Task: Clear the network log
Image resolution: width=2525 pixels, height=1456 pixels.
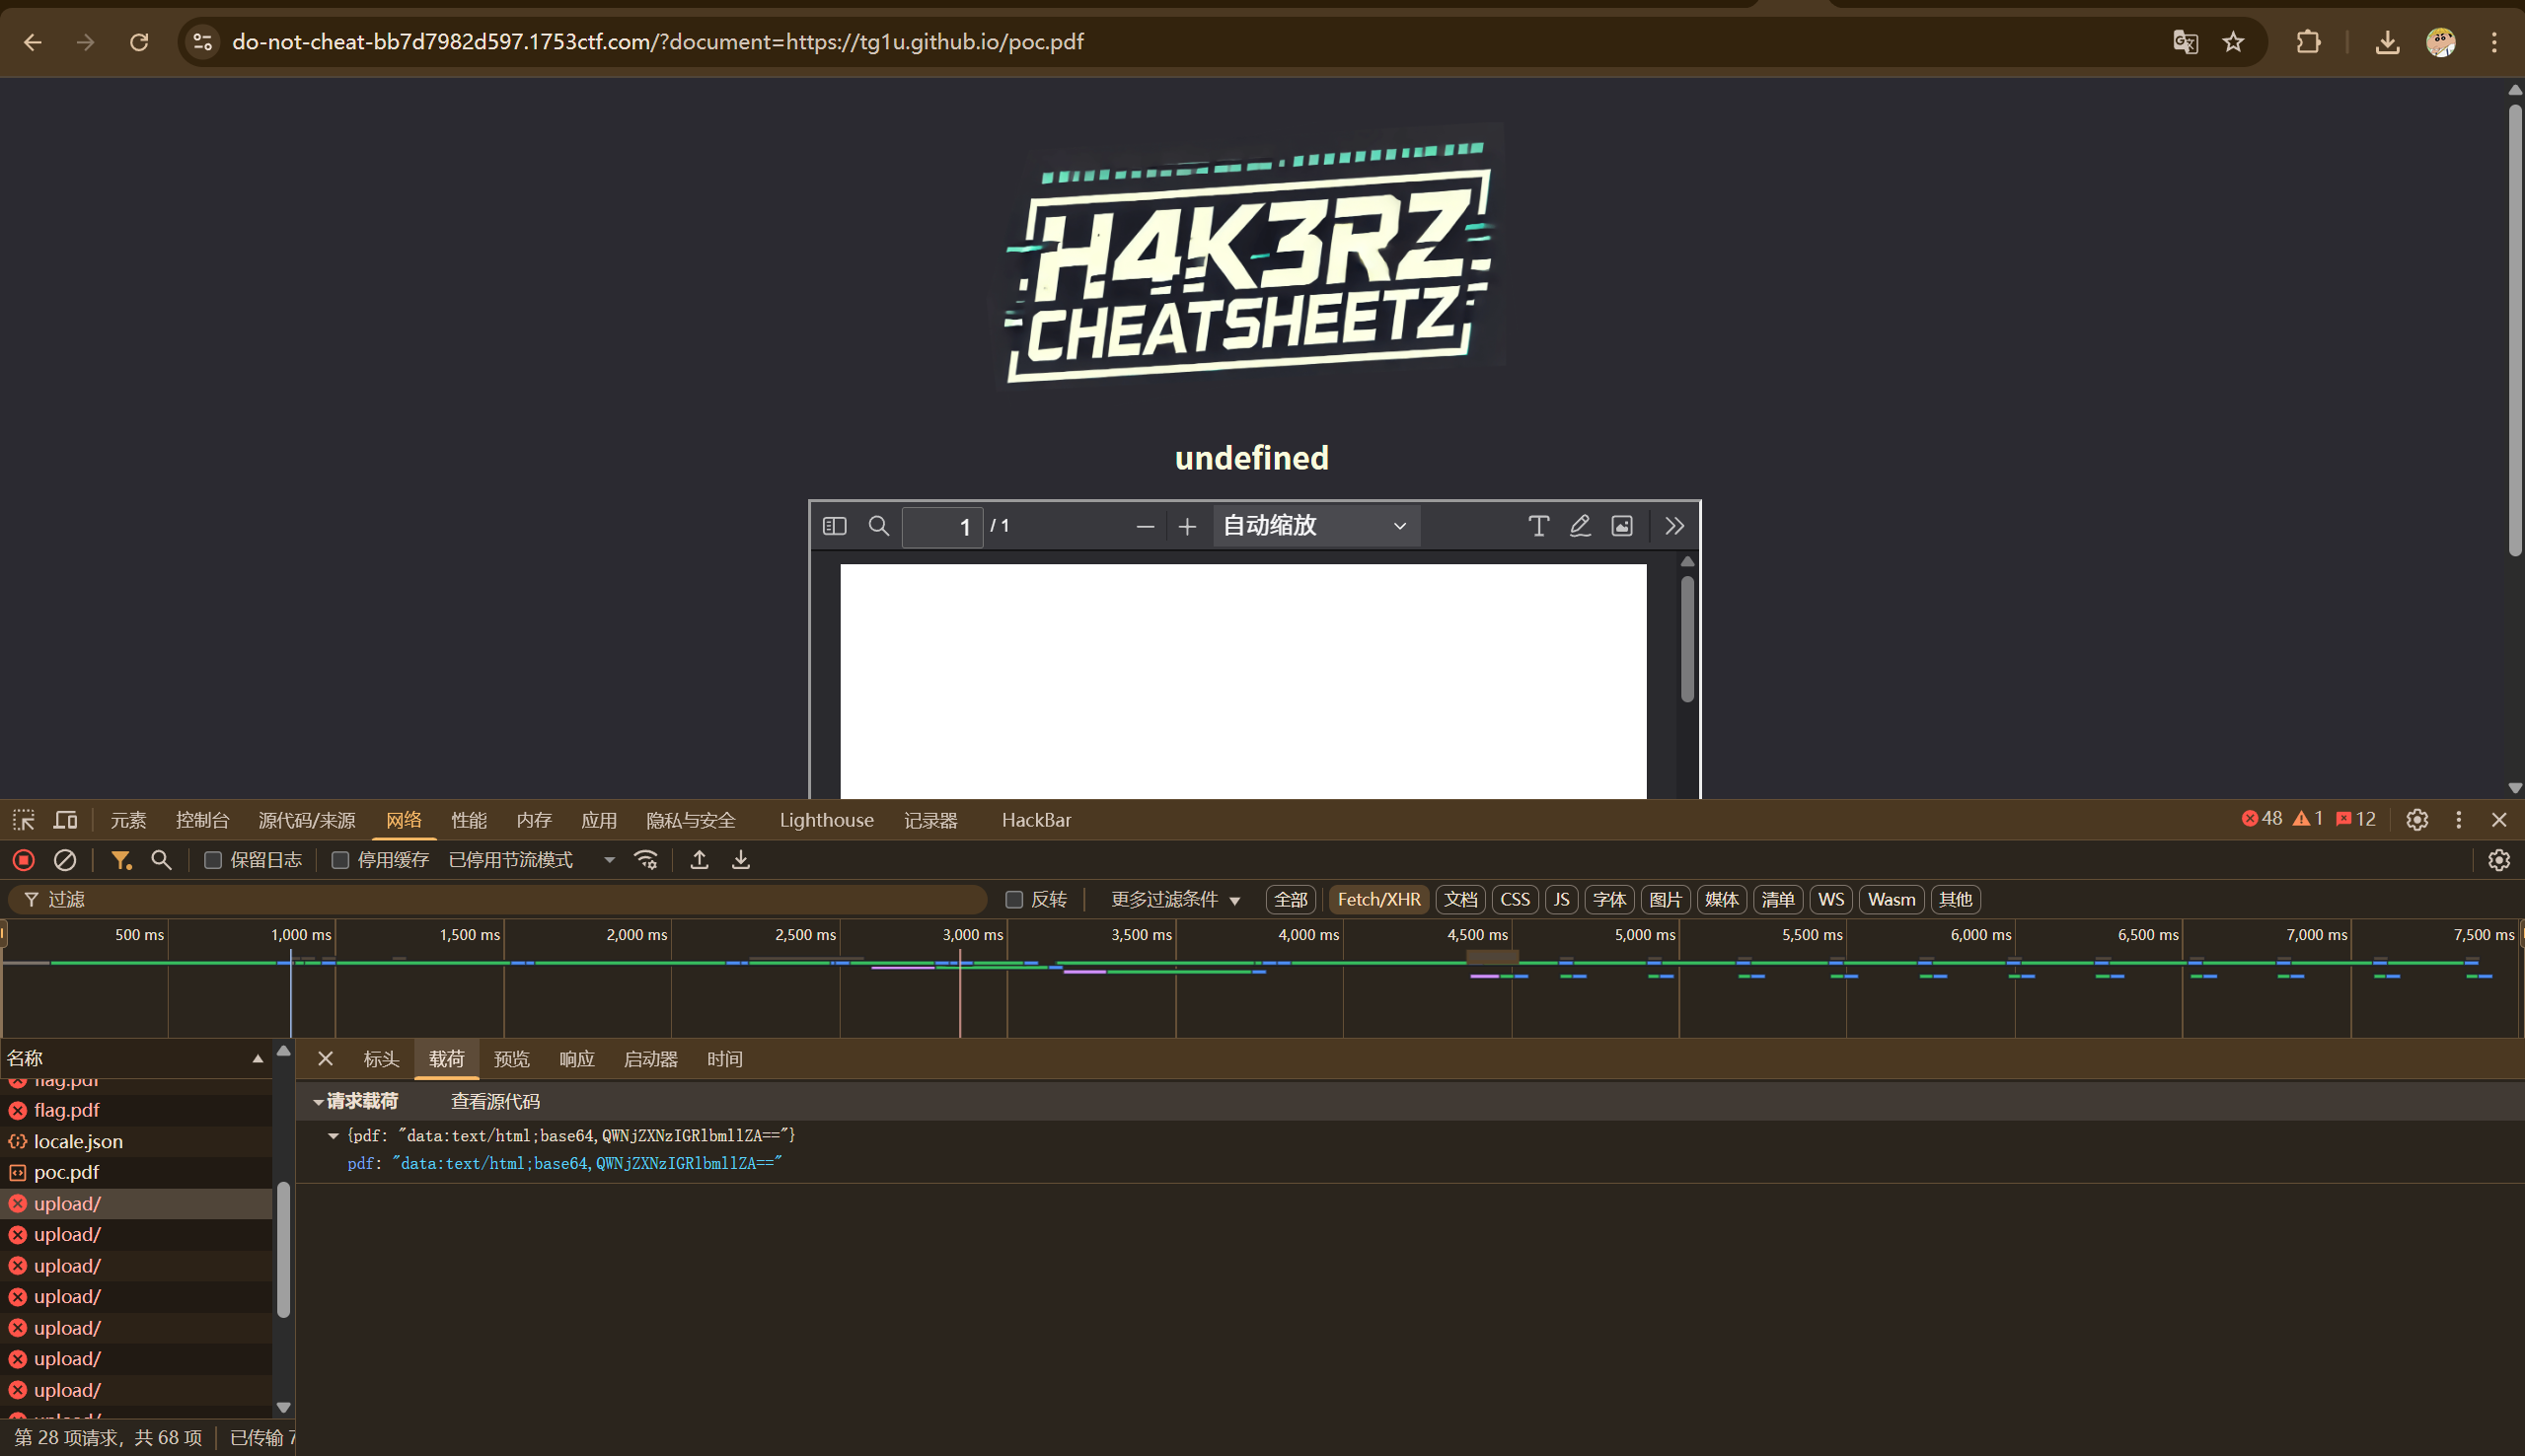Action: pos(65,860)
